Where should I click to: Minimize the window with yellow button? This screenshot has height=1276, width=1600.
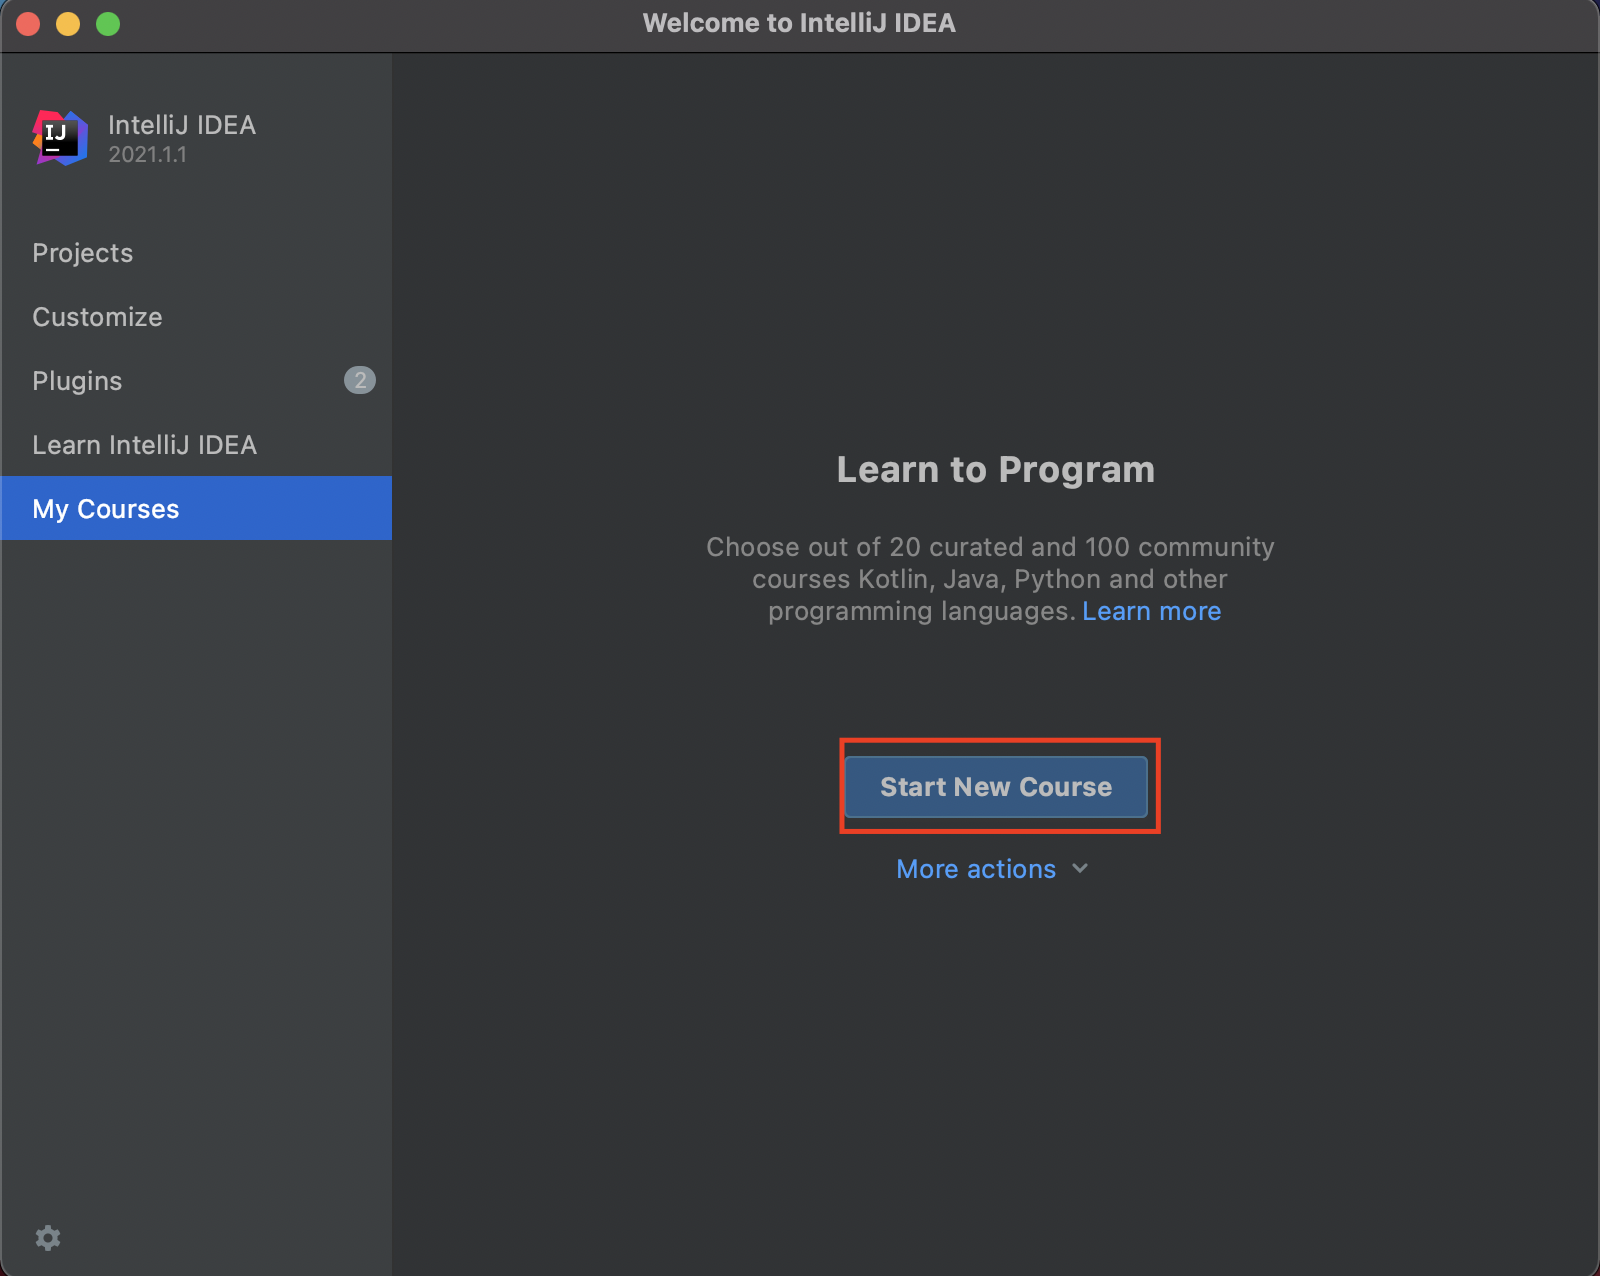(x=68, y=23)
